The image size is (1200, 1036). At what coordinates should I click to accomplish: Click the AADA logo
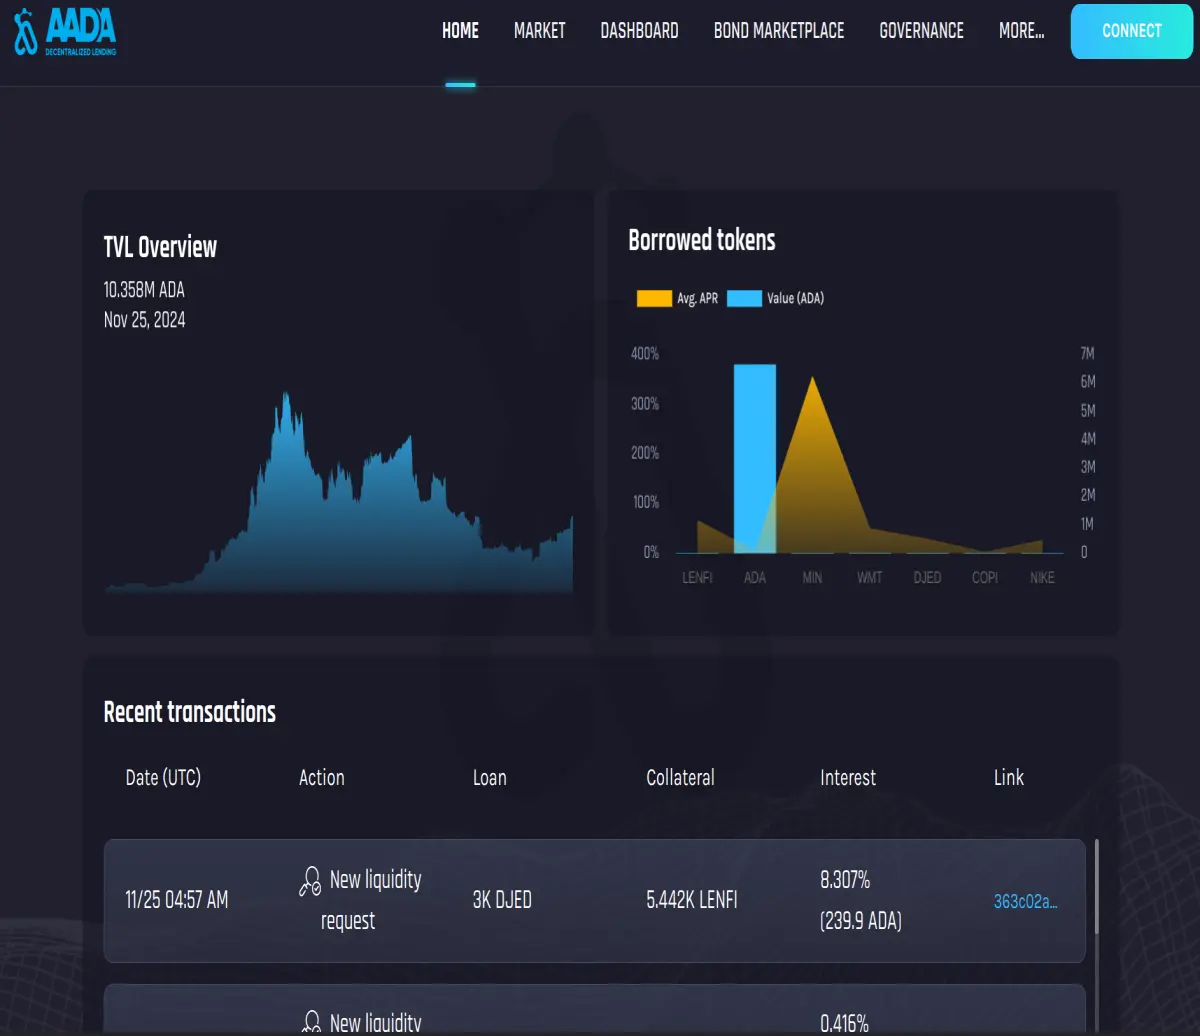(x=65, y=30)
